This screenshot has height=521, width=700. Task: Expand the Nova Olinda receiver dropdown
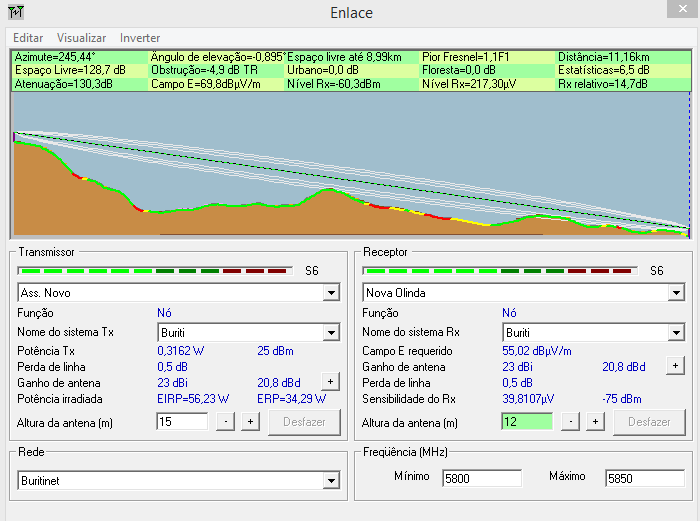point(676,293)
